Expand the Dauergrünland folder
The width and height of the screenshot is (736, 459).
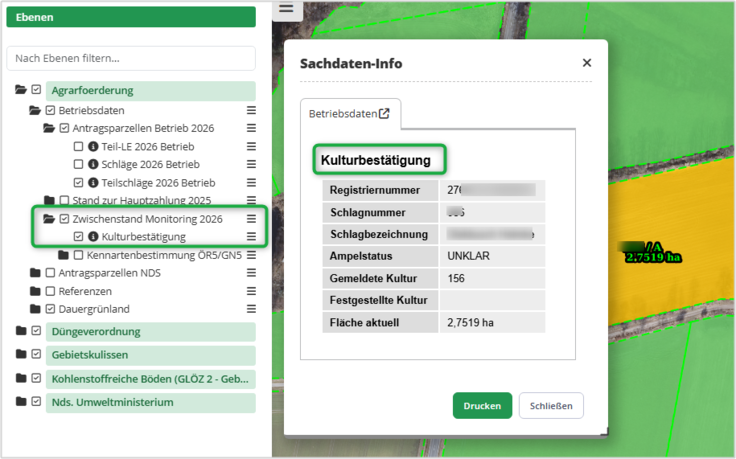click(35, 309)
